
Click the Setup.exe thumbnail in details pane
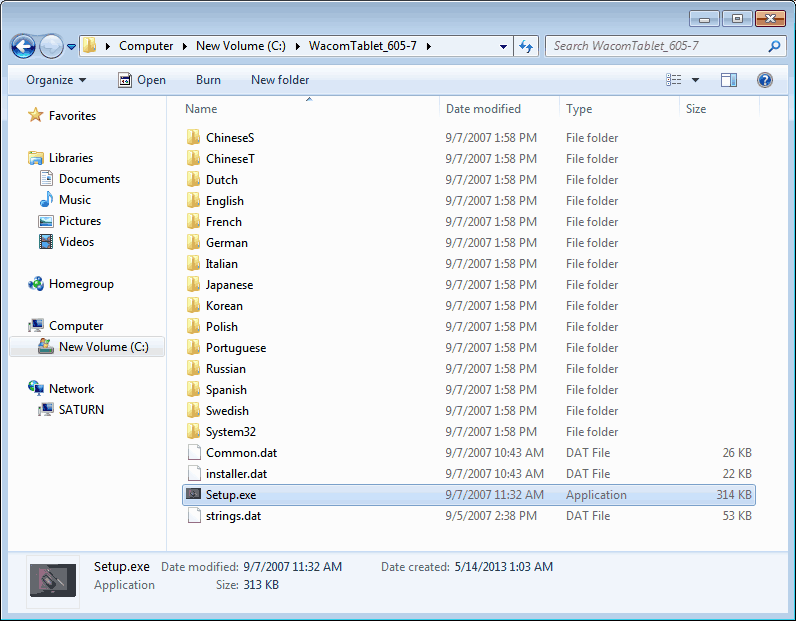coord(53,580)
